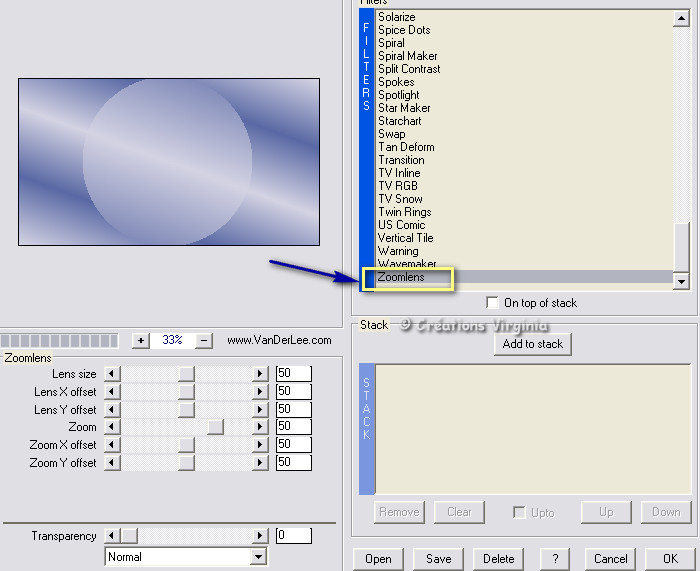Viewport: 700px width, 571px height.
Task: Open the Normal blend mode dropdown
Action: point(259,557)
